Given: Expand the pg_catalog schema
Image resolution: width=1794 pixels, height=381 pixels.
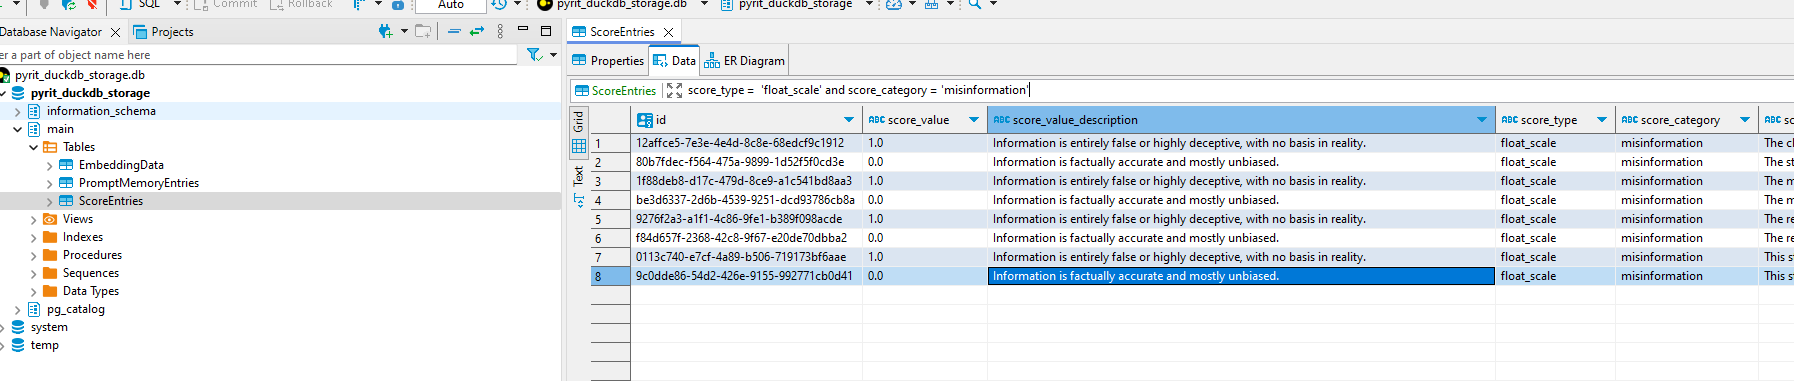Looking at the screenshot, I should (x=17, y=310).
